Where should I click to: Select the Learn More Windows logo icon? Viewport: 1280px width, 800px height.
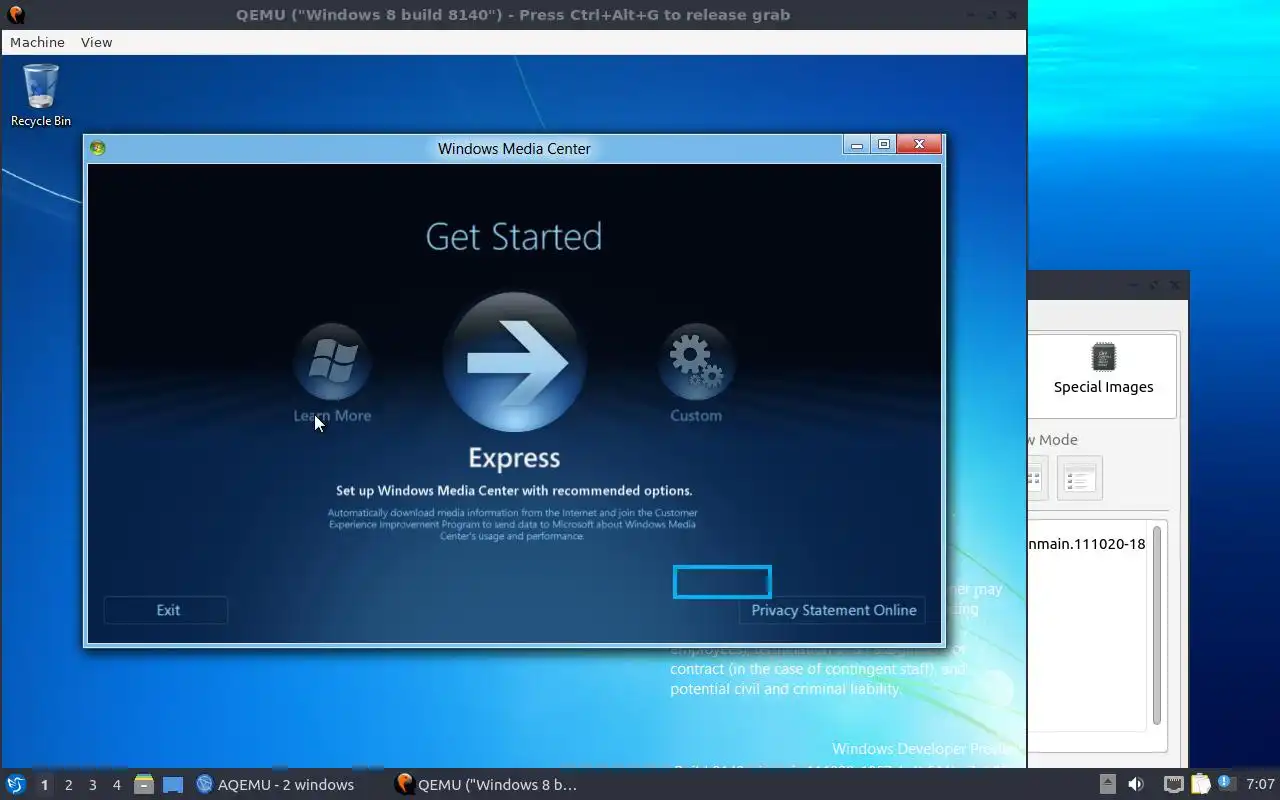click(x=332, y=361)
